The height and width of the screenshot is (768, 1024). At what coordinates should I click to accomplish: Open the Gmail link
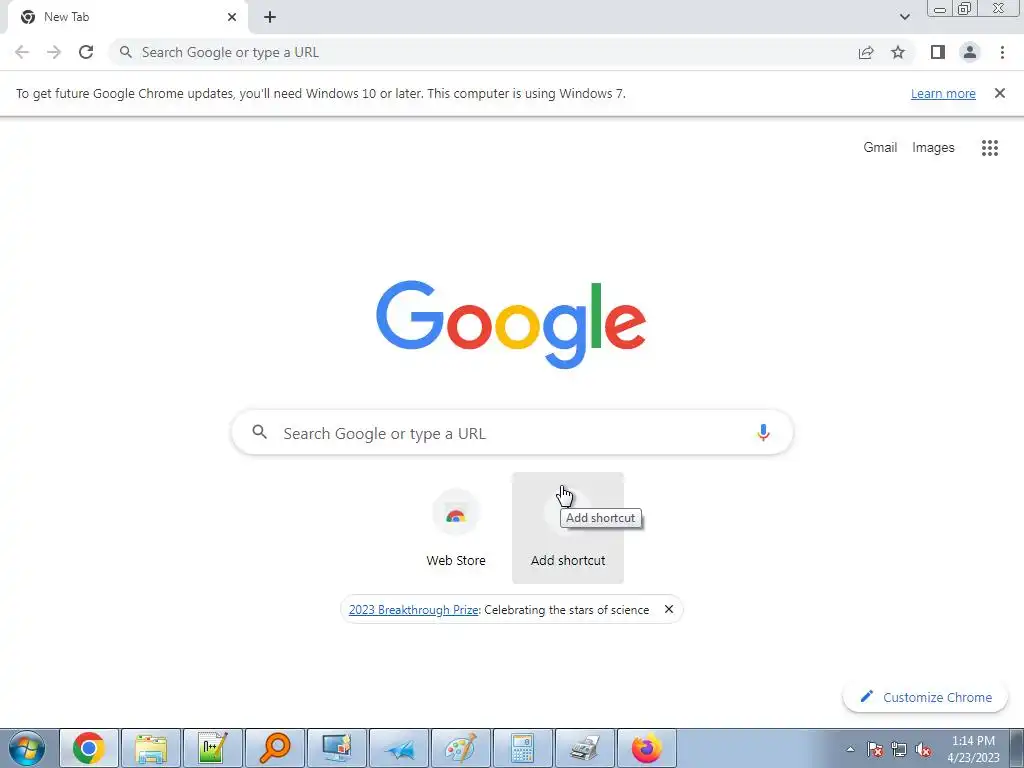pos(880,148)
